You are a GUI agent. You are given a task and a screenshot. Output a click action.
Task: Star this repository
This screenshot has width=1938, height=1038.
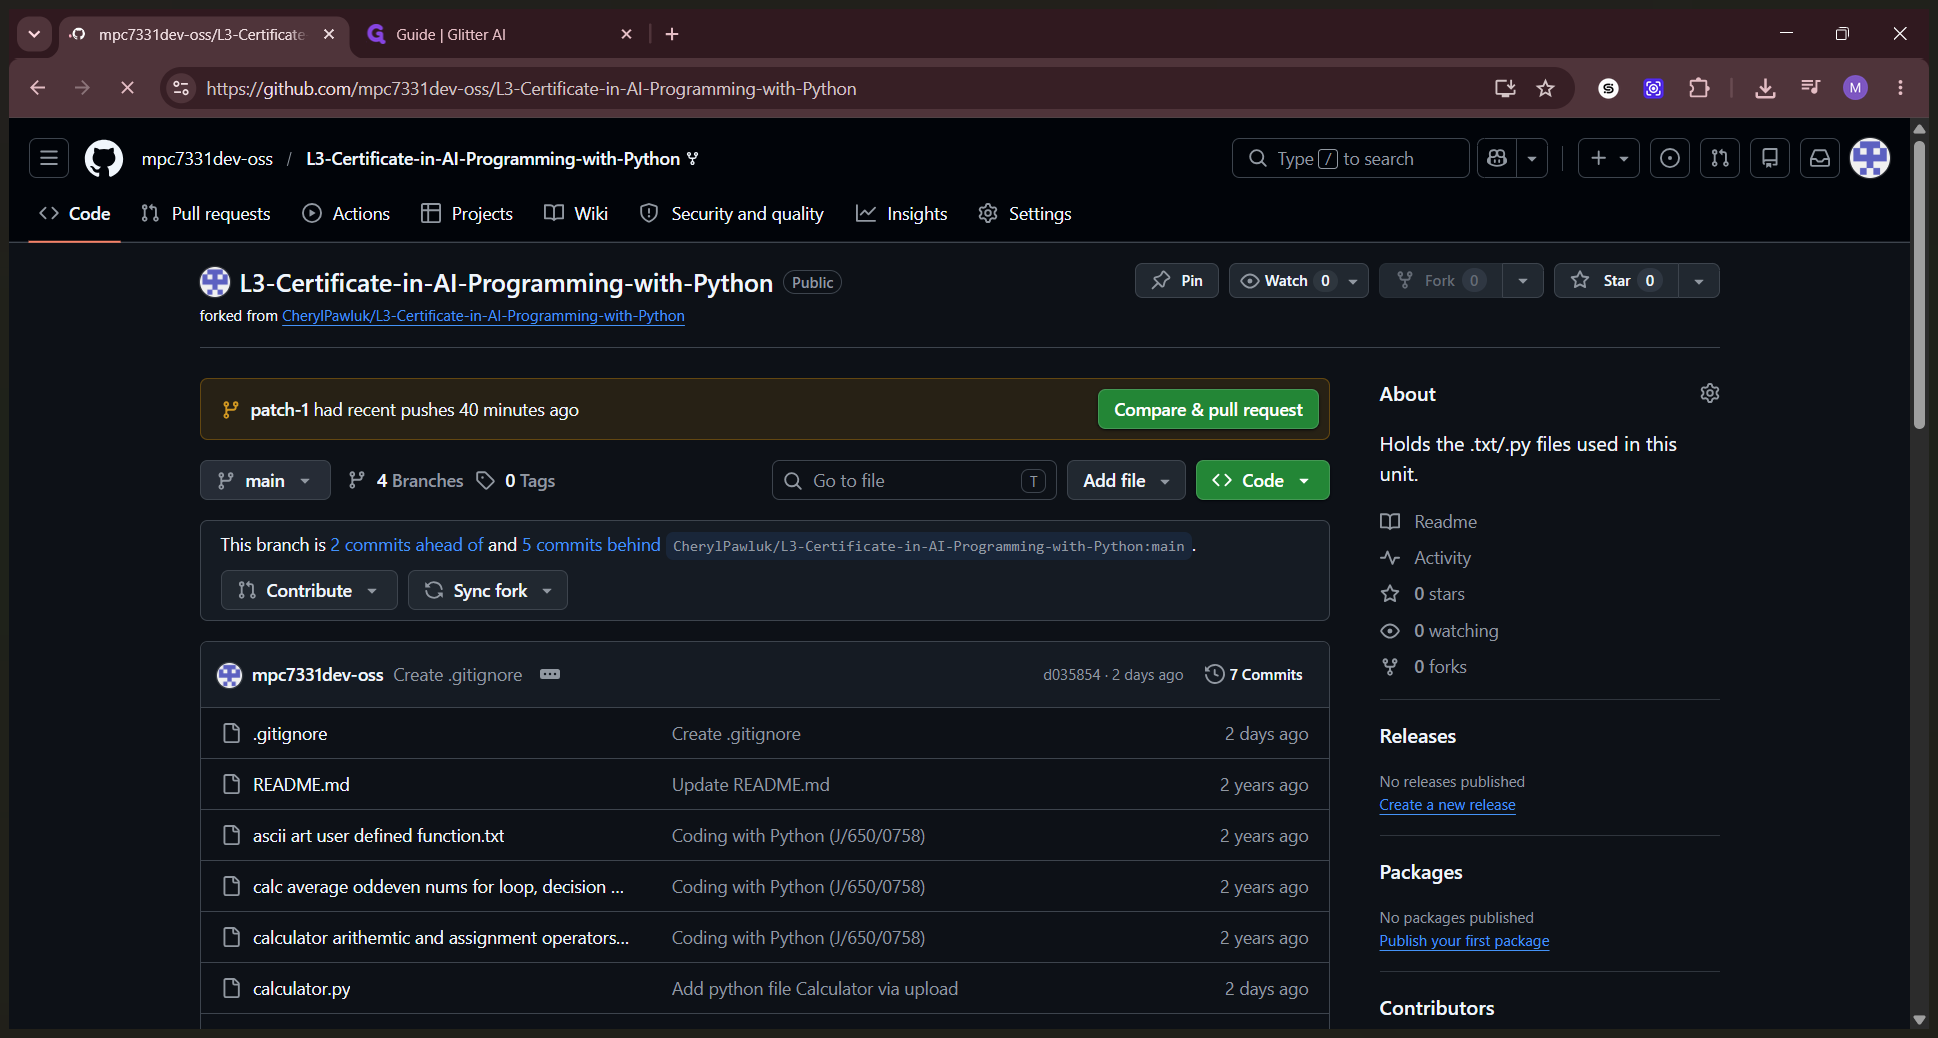[x=1616, y=281]
